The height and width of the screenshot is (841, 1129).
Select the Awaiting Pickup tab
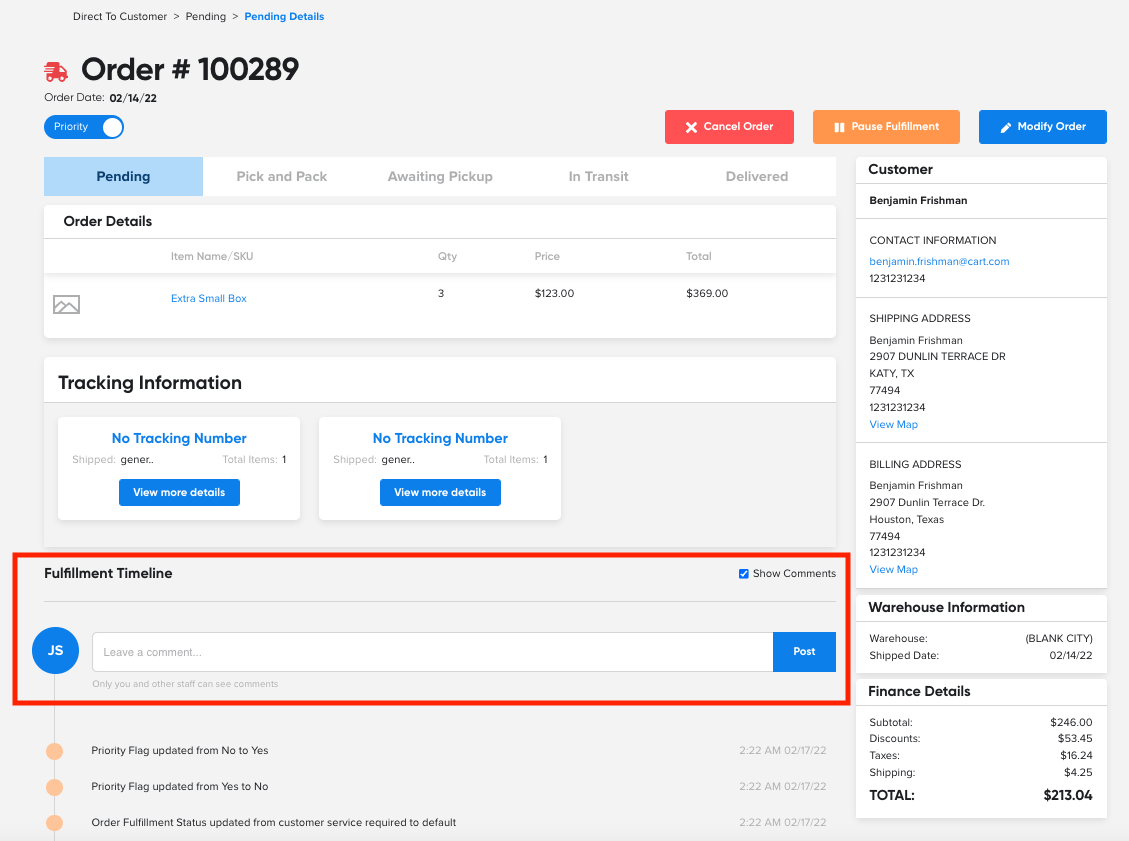[440, 177]
